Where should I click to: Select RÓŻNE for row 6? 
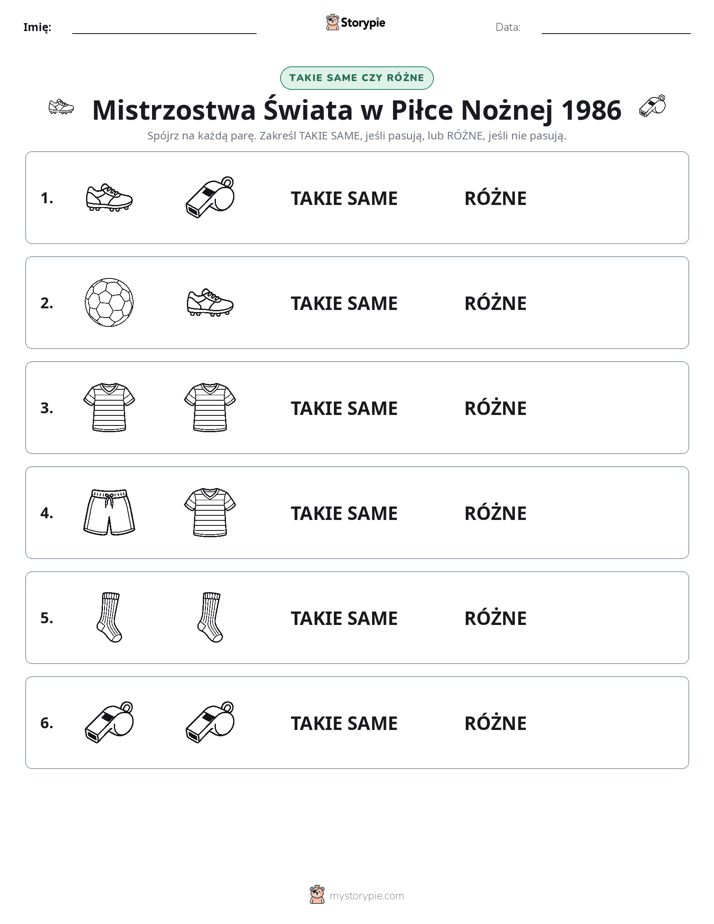[495, 723]
